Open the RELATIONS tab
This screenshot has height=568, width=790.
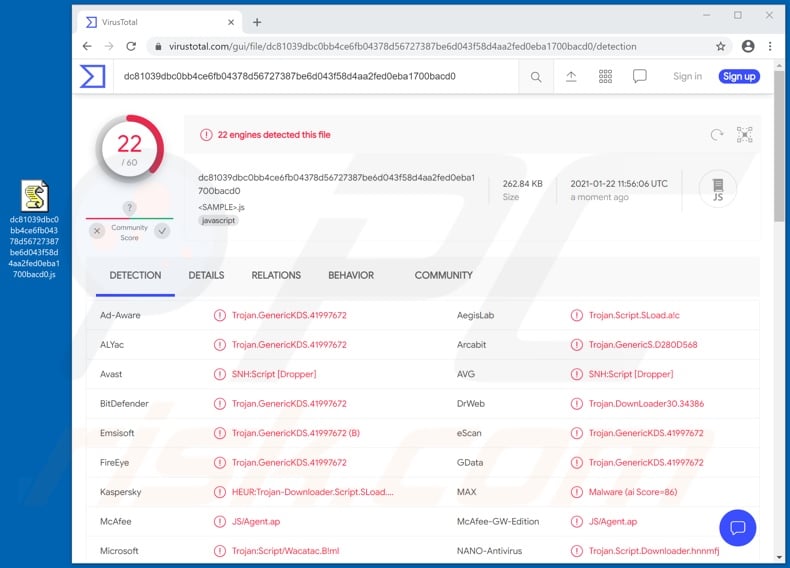pyautogui.click(x=276, y=275)
